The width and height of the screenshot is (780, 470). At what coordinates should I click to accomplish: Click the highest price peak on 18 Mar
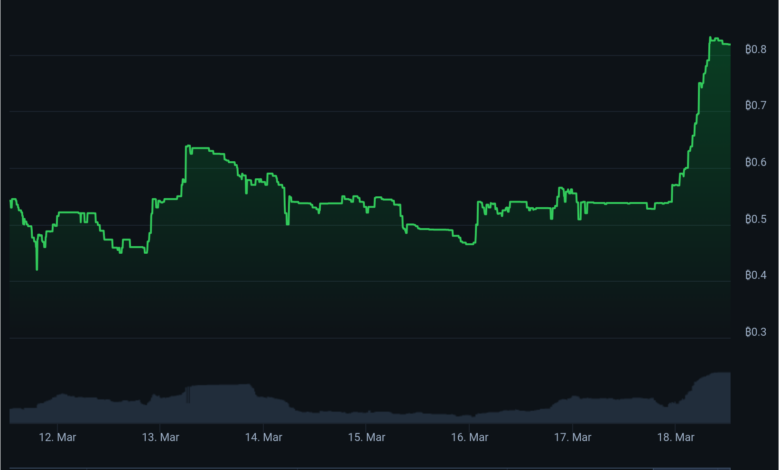712,38
